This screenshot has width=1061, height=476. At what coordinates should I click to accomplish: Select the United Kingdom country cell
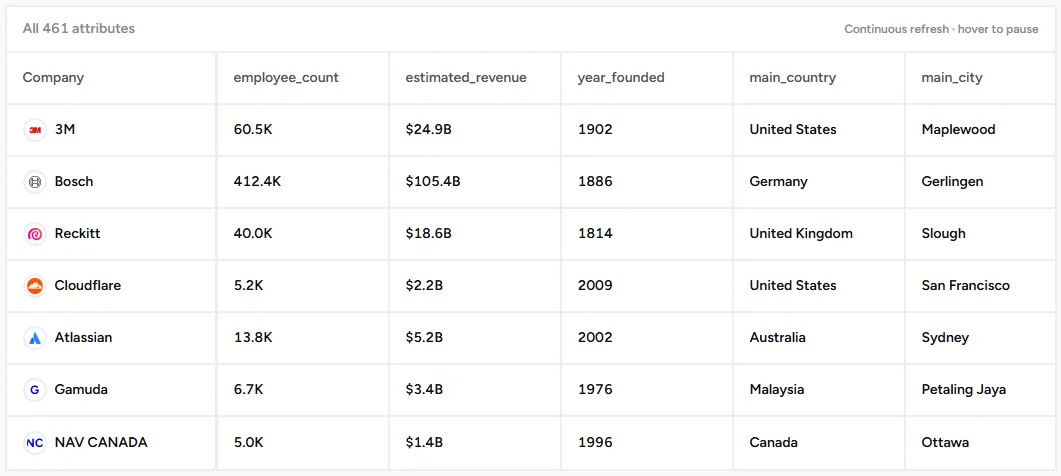[801, 234]
